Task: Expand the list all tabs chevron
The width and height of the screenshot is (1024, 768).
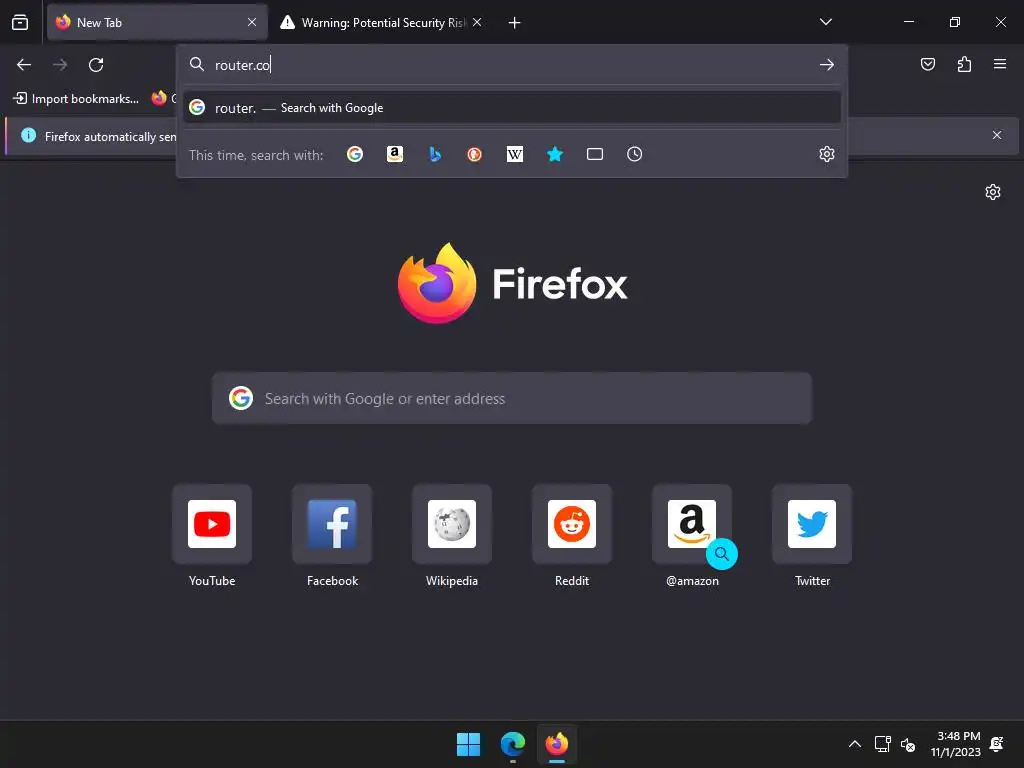Action: pos(825,22)
